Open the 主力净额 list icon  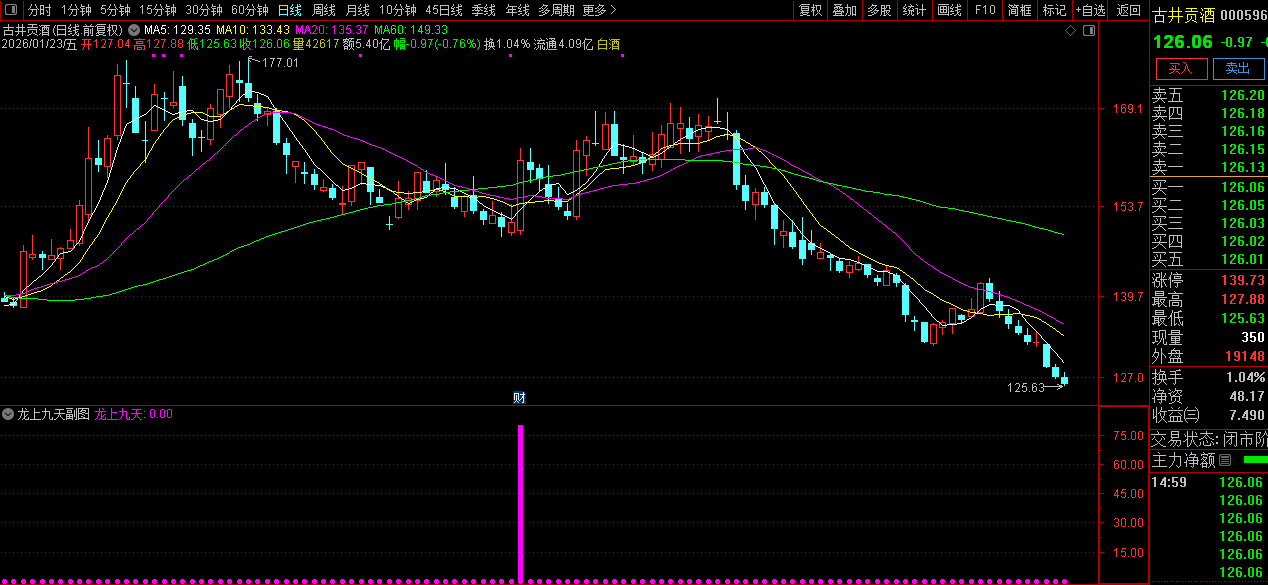(1223, 461)
